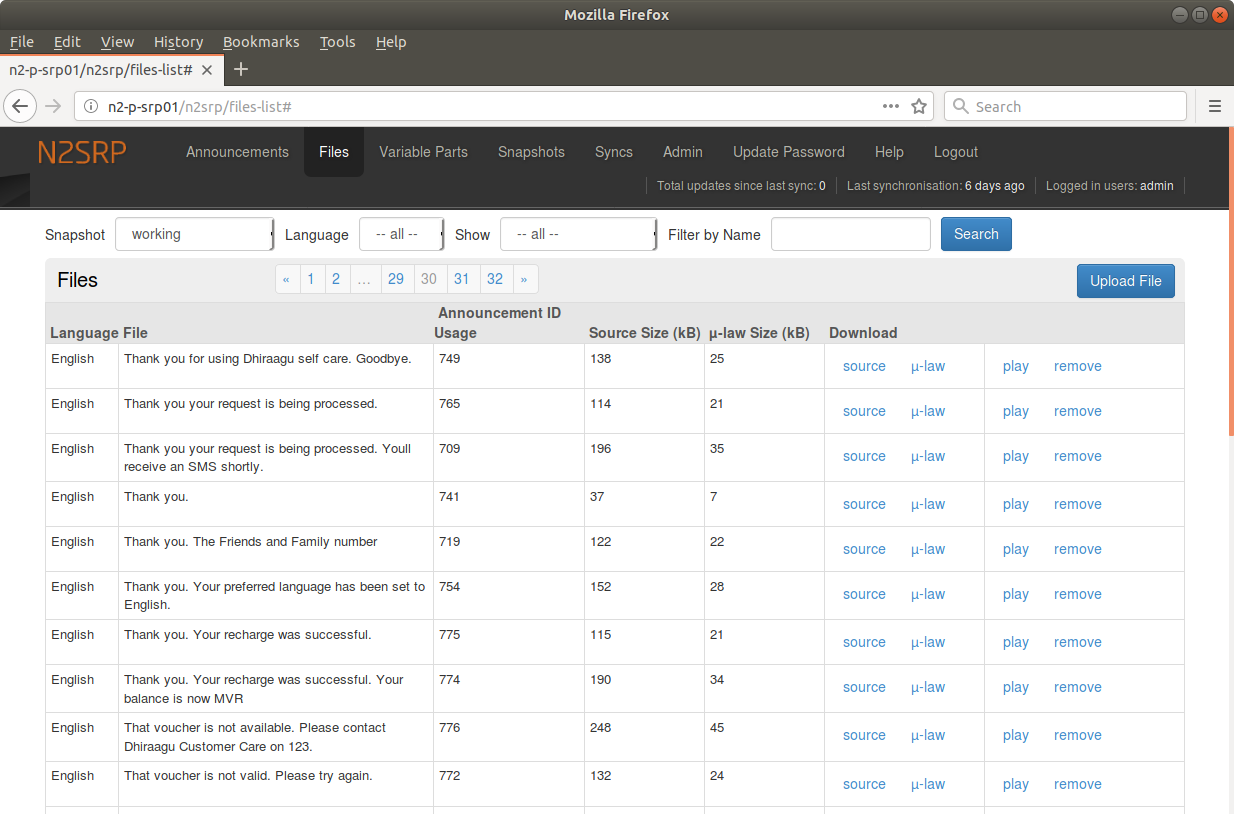This screenshot has height=814, width=1234.
Task: Open a new tab with the plus button
Action: point(240,69)
